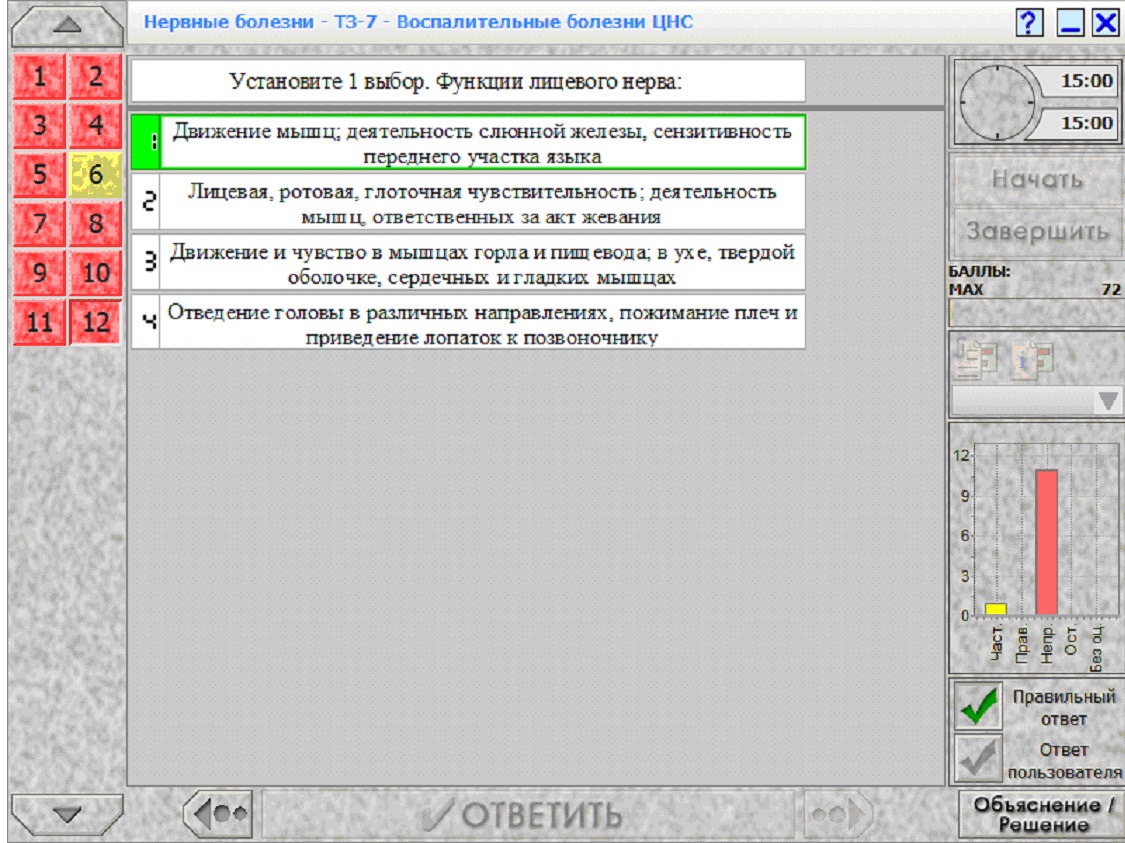Click the red incorrect-answers bar in chart

pos(1046,542)
